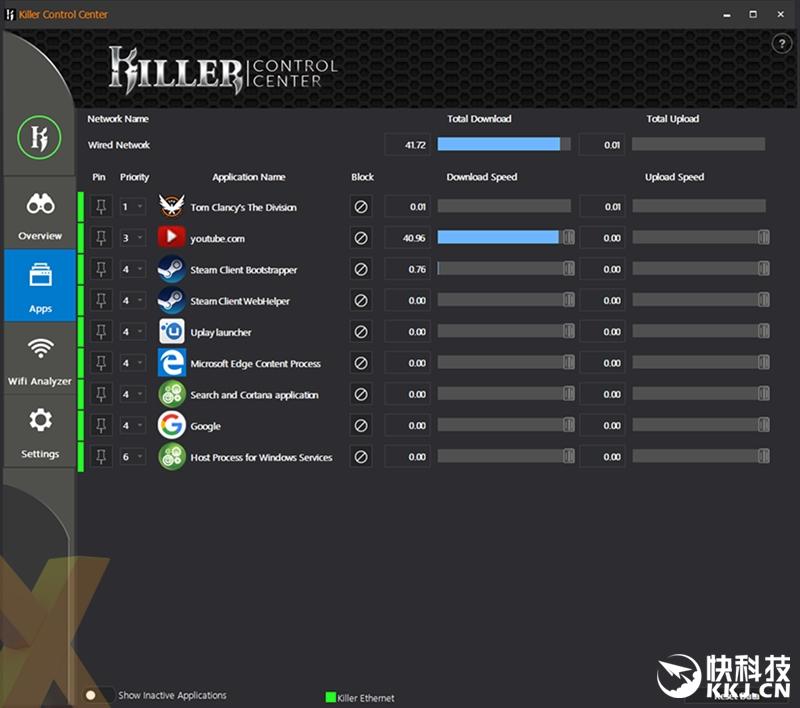Pin the youtube.com application row
The height and width of the screenshot is (708, 800).
pos(101,238)
